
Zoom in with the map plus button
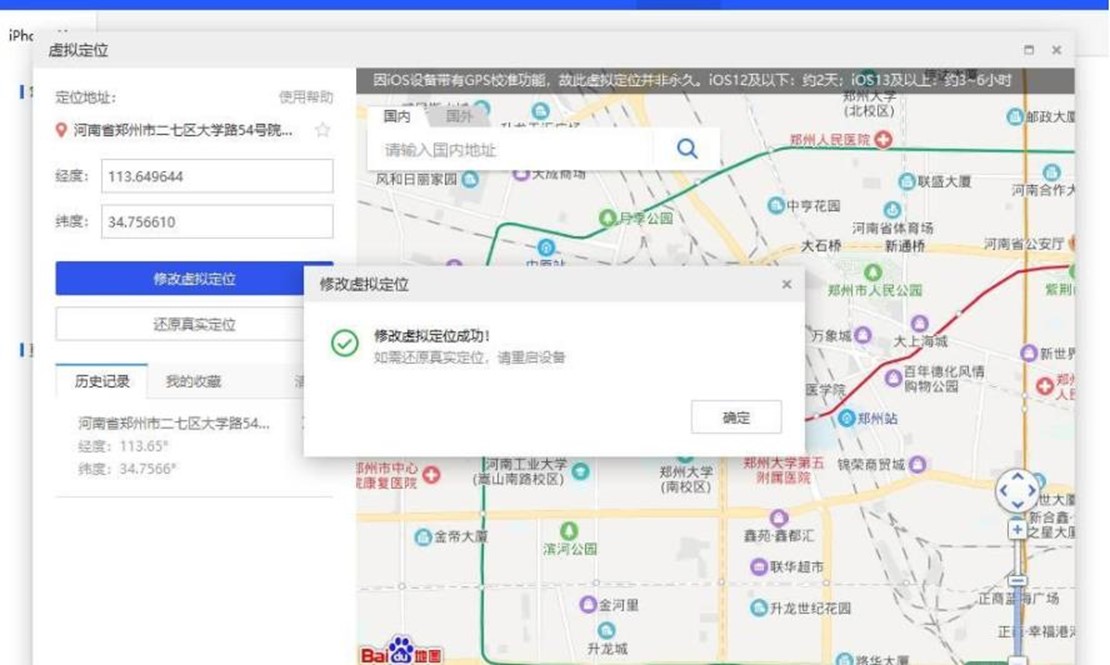tap(1017, 530)
